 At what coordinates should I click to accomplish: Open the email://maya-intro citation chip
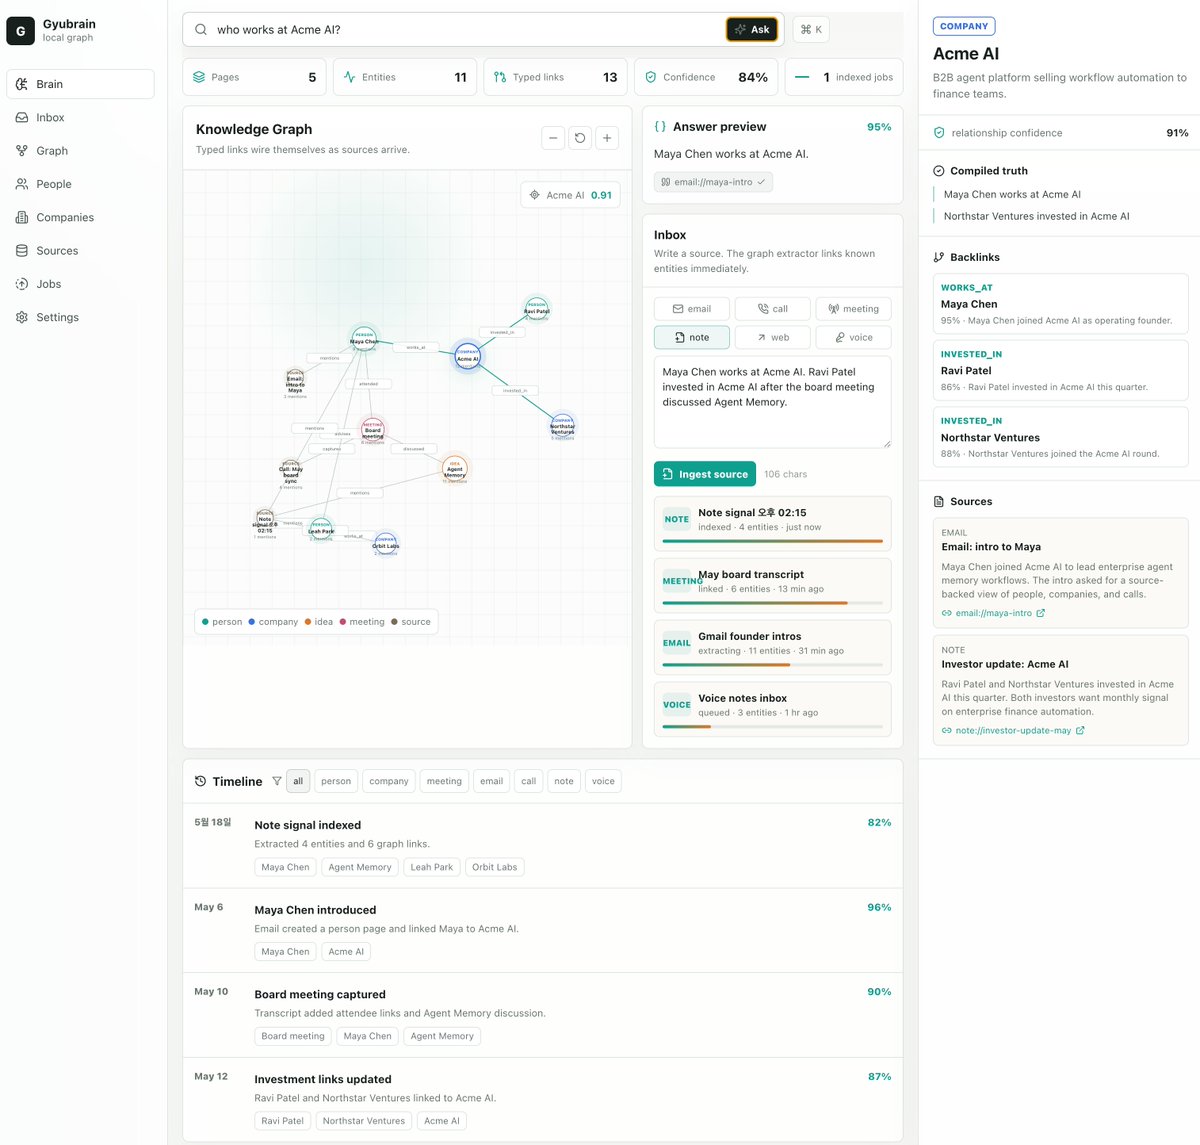tap(713, 182)
